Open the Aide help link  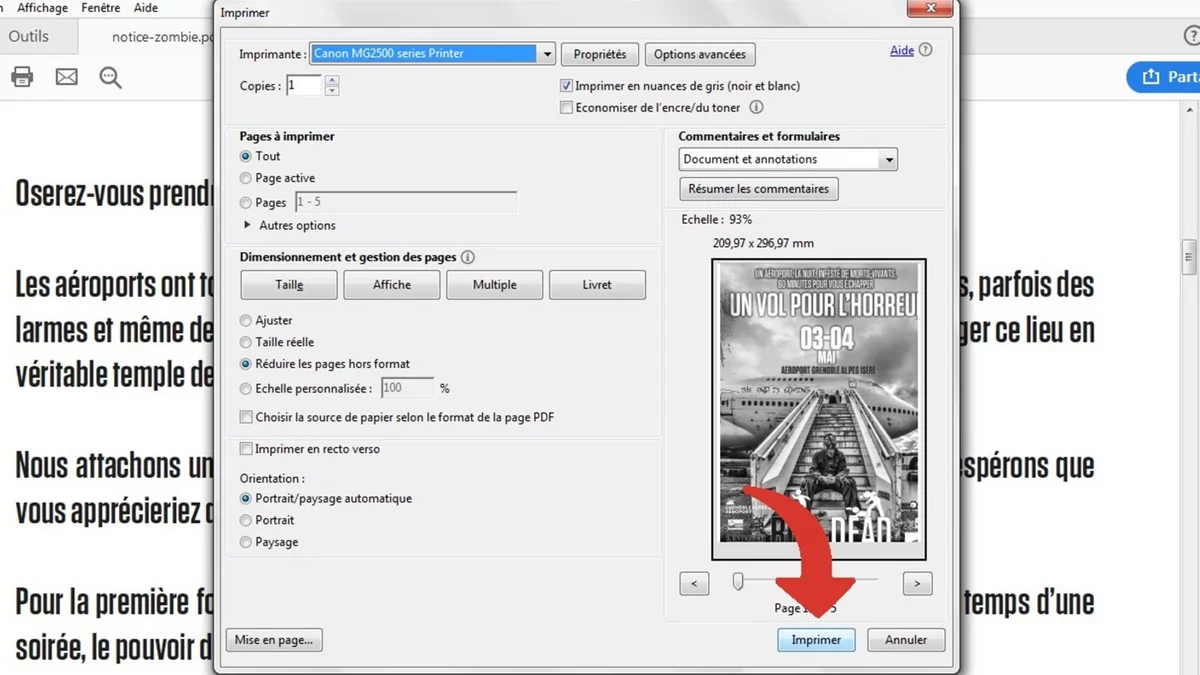point(901,50)
